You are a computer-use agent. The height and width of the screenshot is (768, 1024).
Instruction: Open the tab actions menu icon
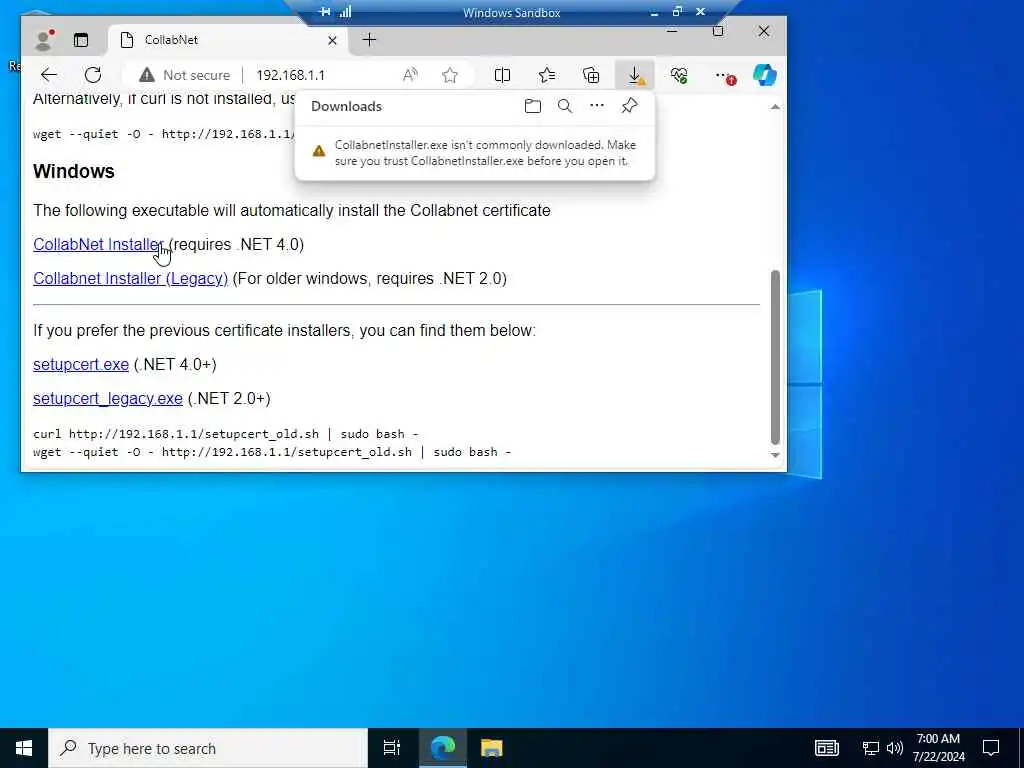click(x=81, y=40)
